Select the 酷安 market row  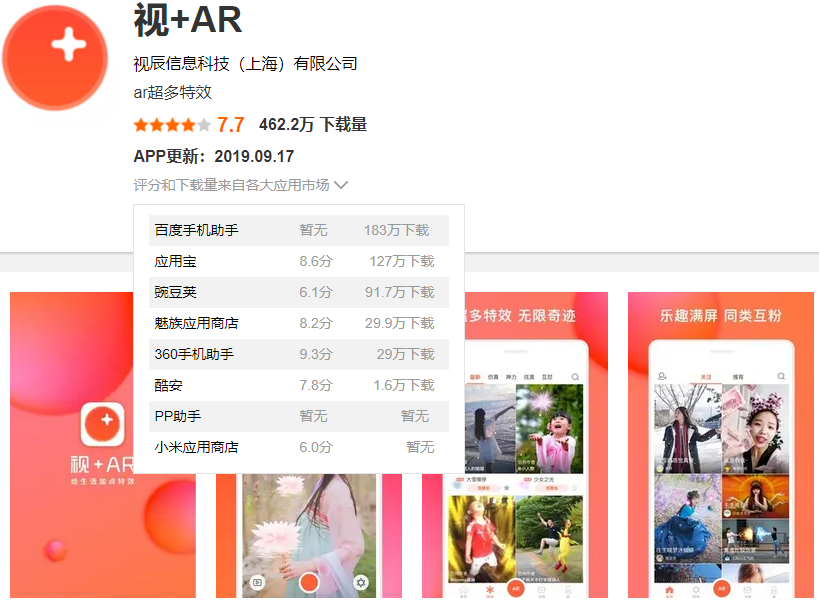[299, 385]
